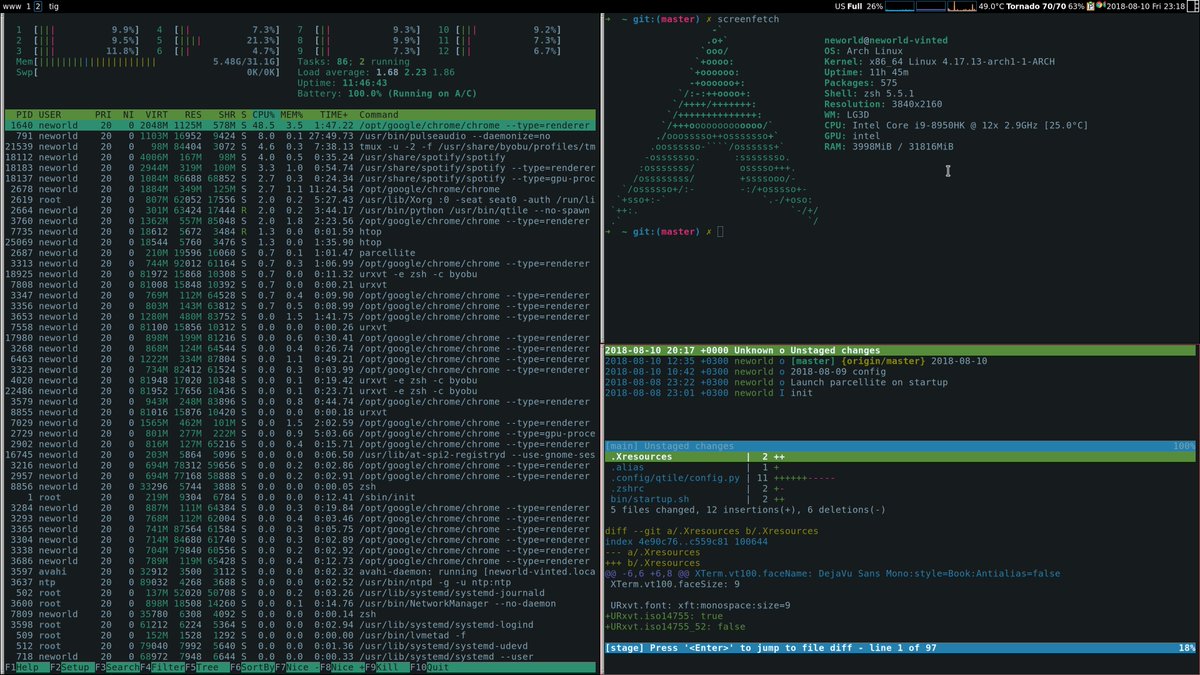Select the parcellite process row
The height and width of the screenshot is (675, 1200).
tap(300, 253)
